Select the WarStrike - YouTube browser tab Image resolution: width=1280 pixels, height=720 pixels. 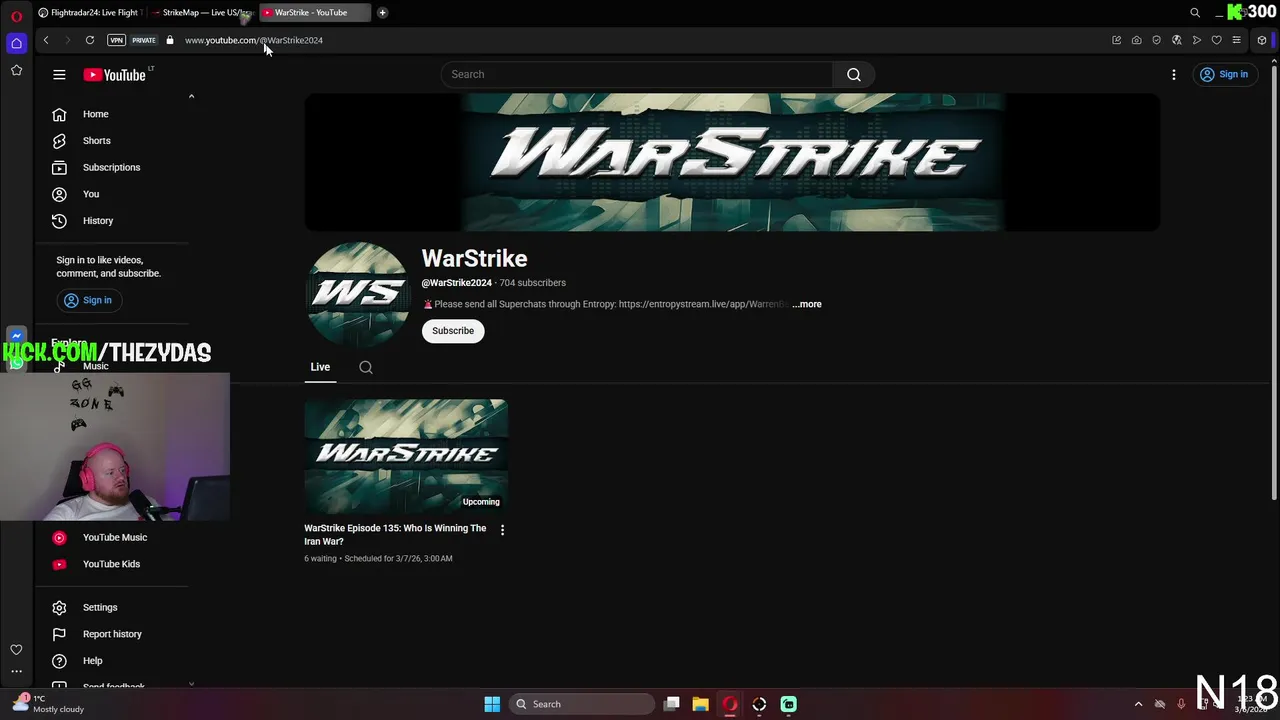tap(314, 12)
